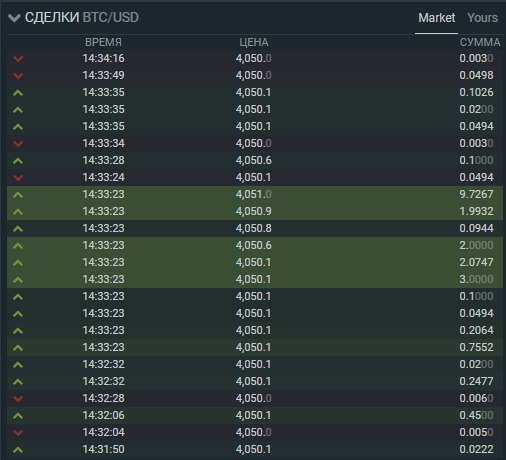Select the price 4,051.0 in highlighted row

254,194
